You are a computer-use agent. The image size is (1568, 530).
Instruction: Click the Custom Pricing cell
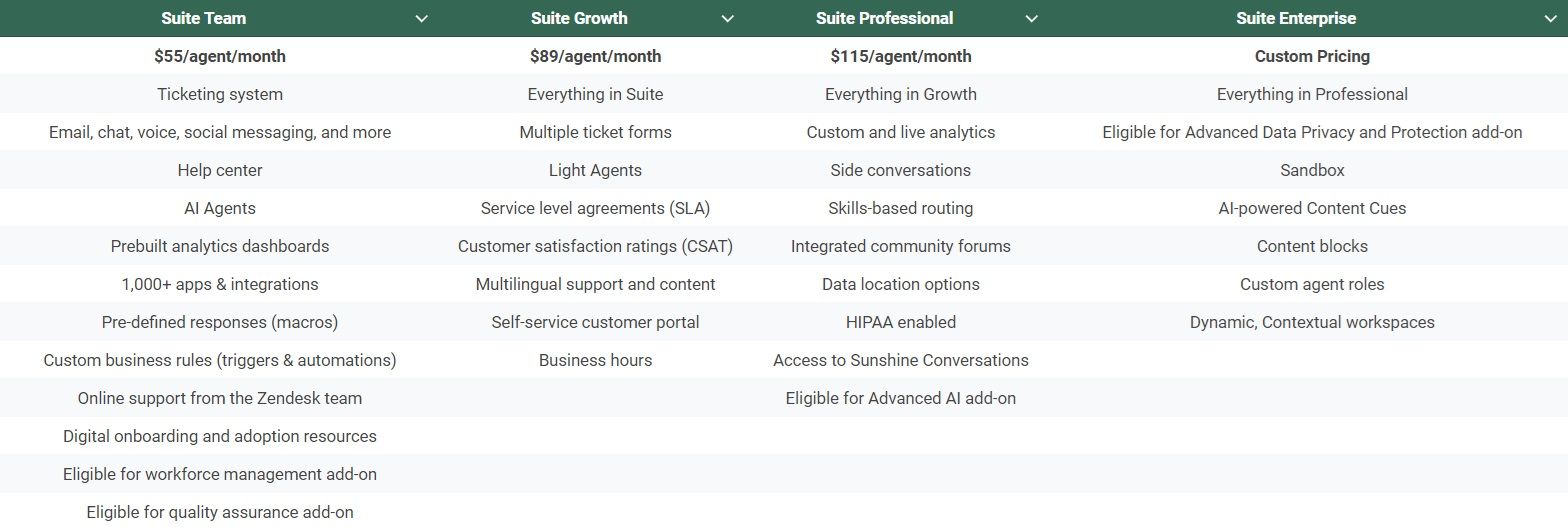click(1312, 56)
